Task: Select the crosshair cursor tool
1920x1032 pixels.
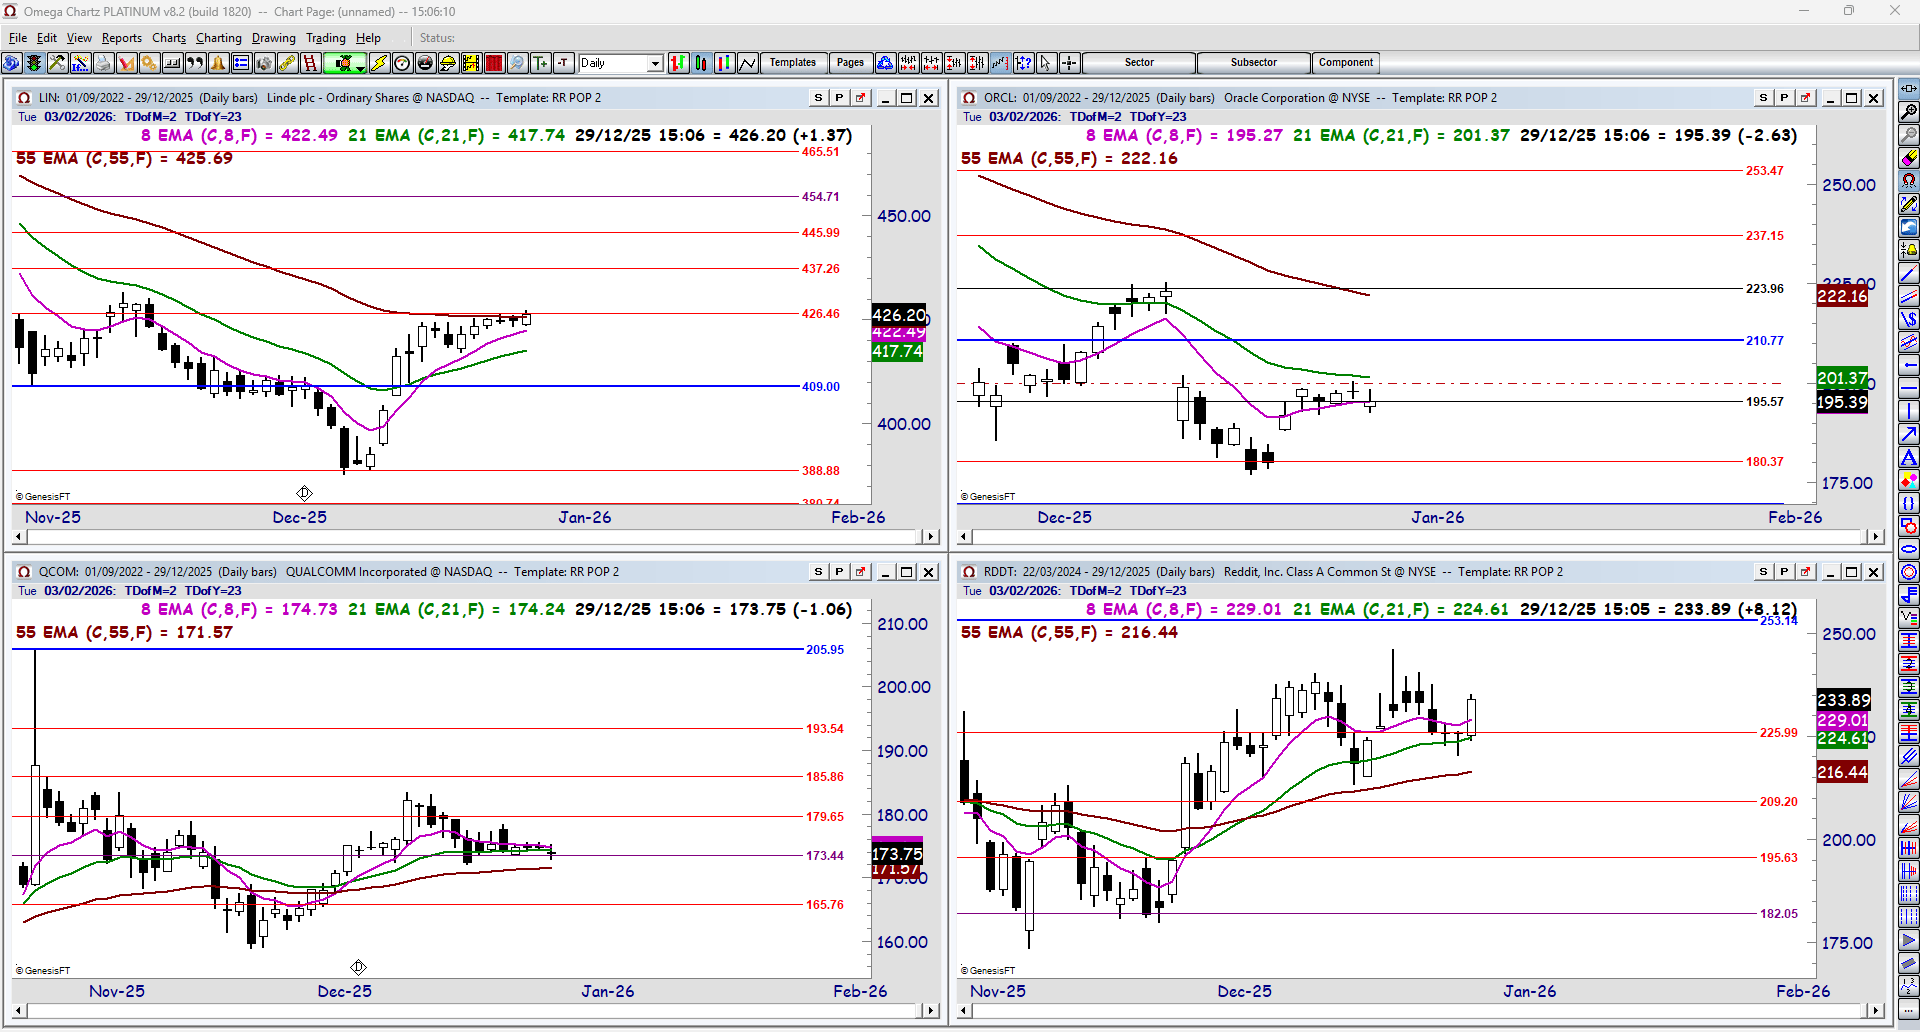Action: [x=1069, y=63]
